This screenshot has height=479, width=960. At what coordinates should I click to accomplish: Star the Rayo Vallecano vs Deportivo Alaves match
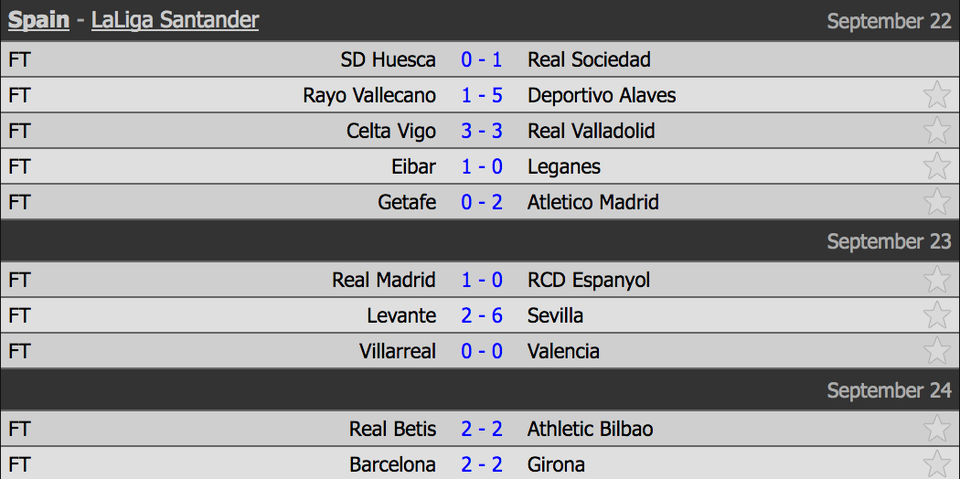pos(937,95)
